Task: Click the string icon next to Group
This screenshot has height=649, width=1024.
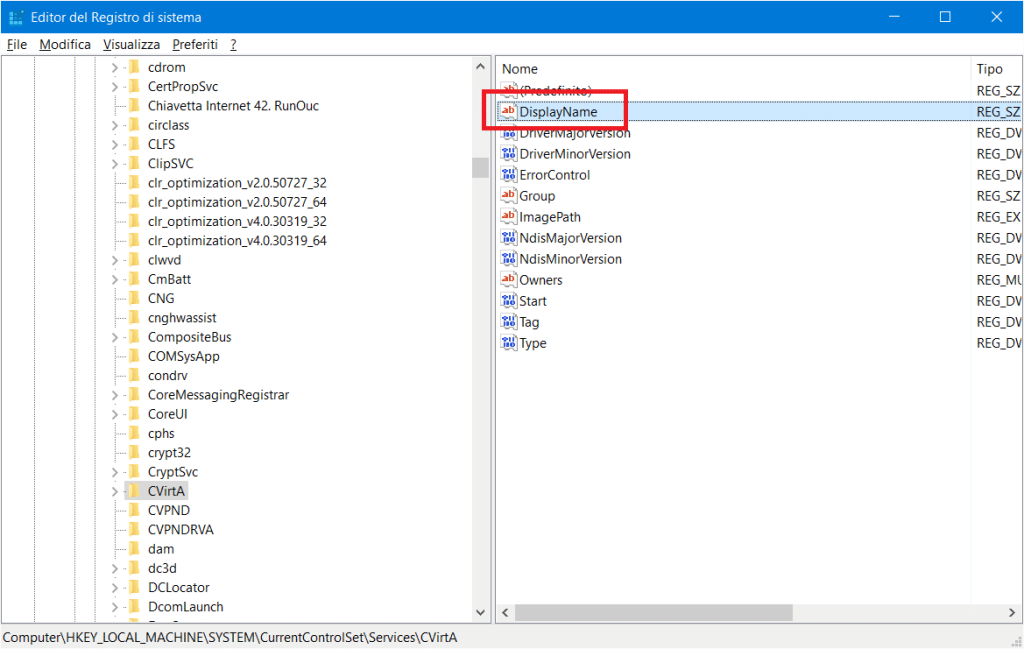Action: click(509, 195)
